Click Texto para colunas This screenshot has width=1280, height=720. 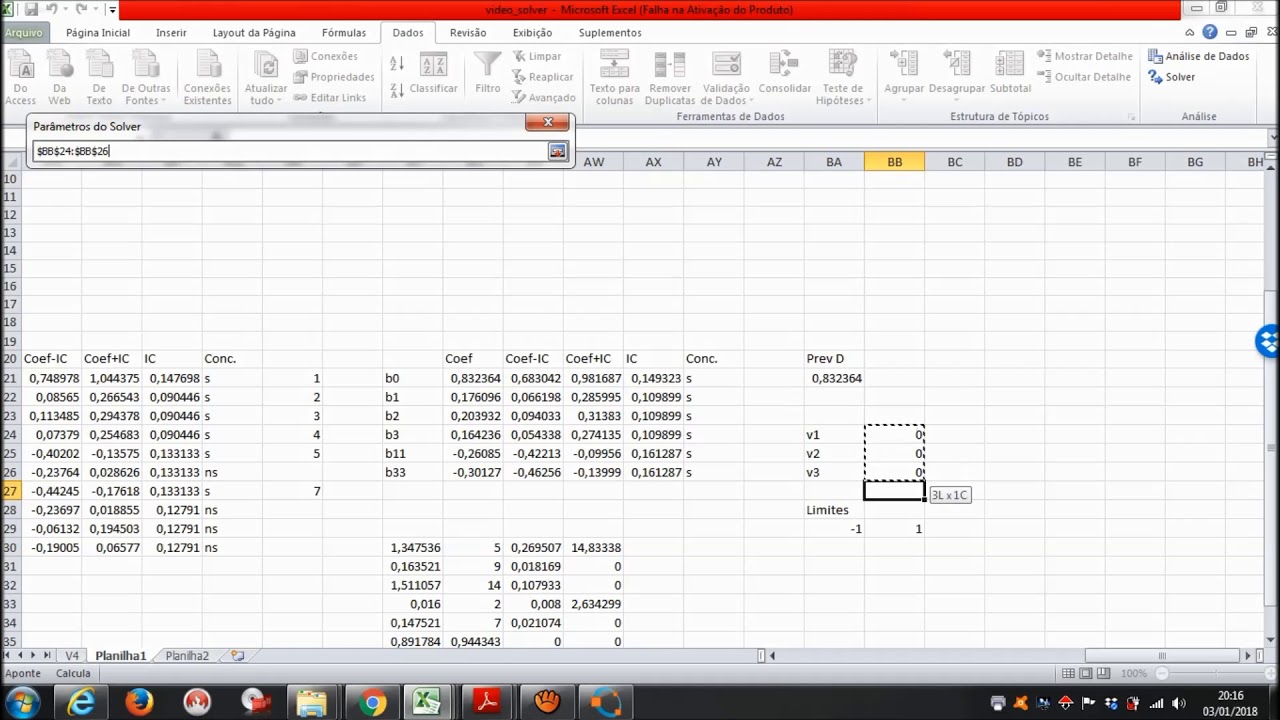(615, 78)
